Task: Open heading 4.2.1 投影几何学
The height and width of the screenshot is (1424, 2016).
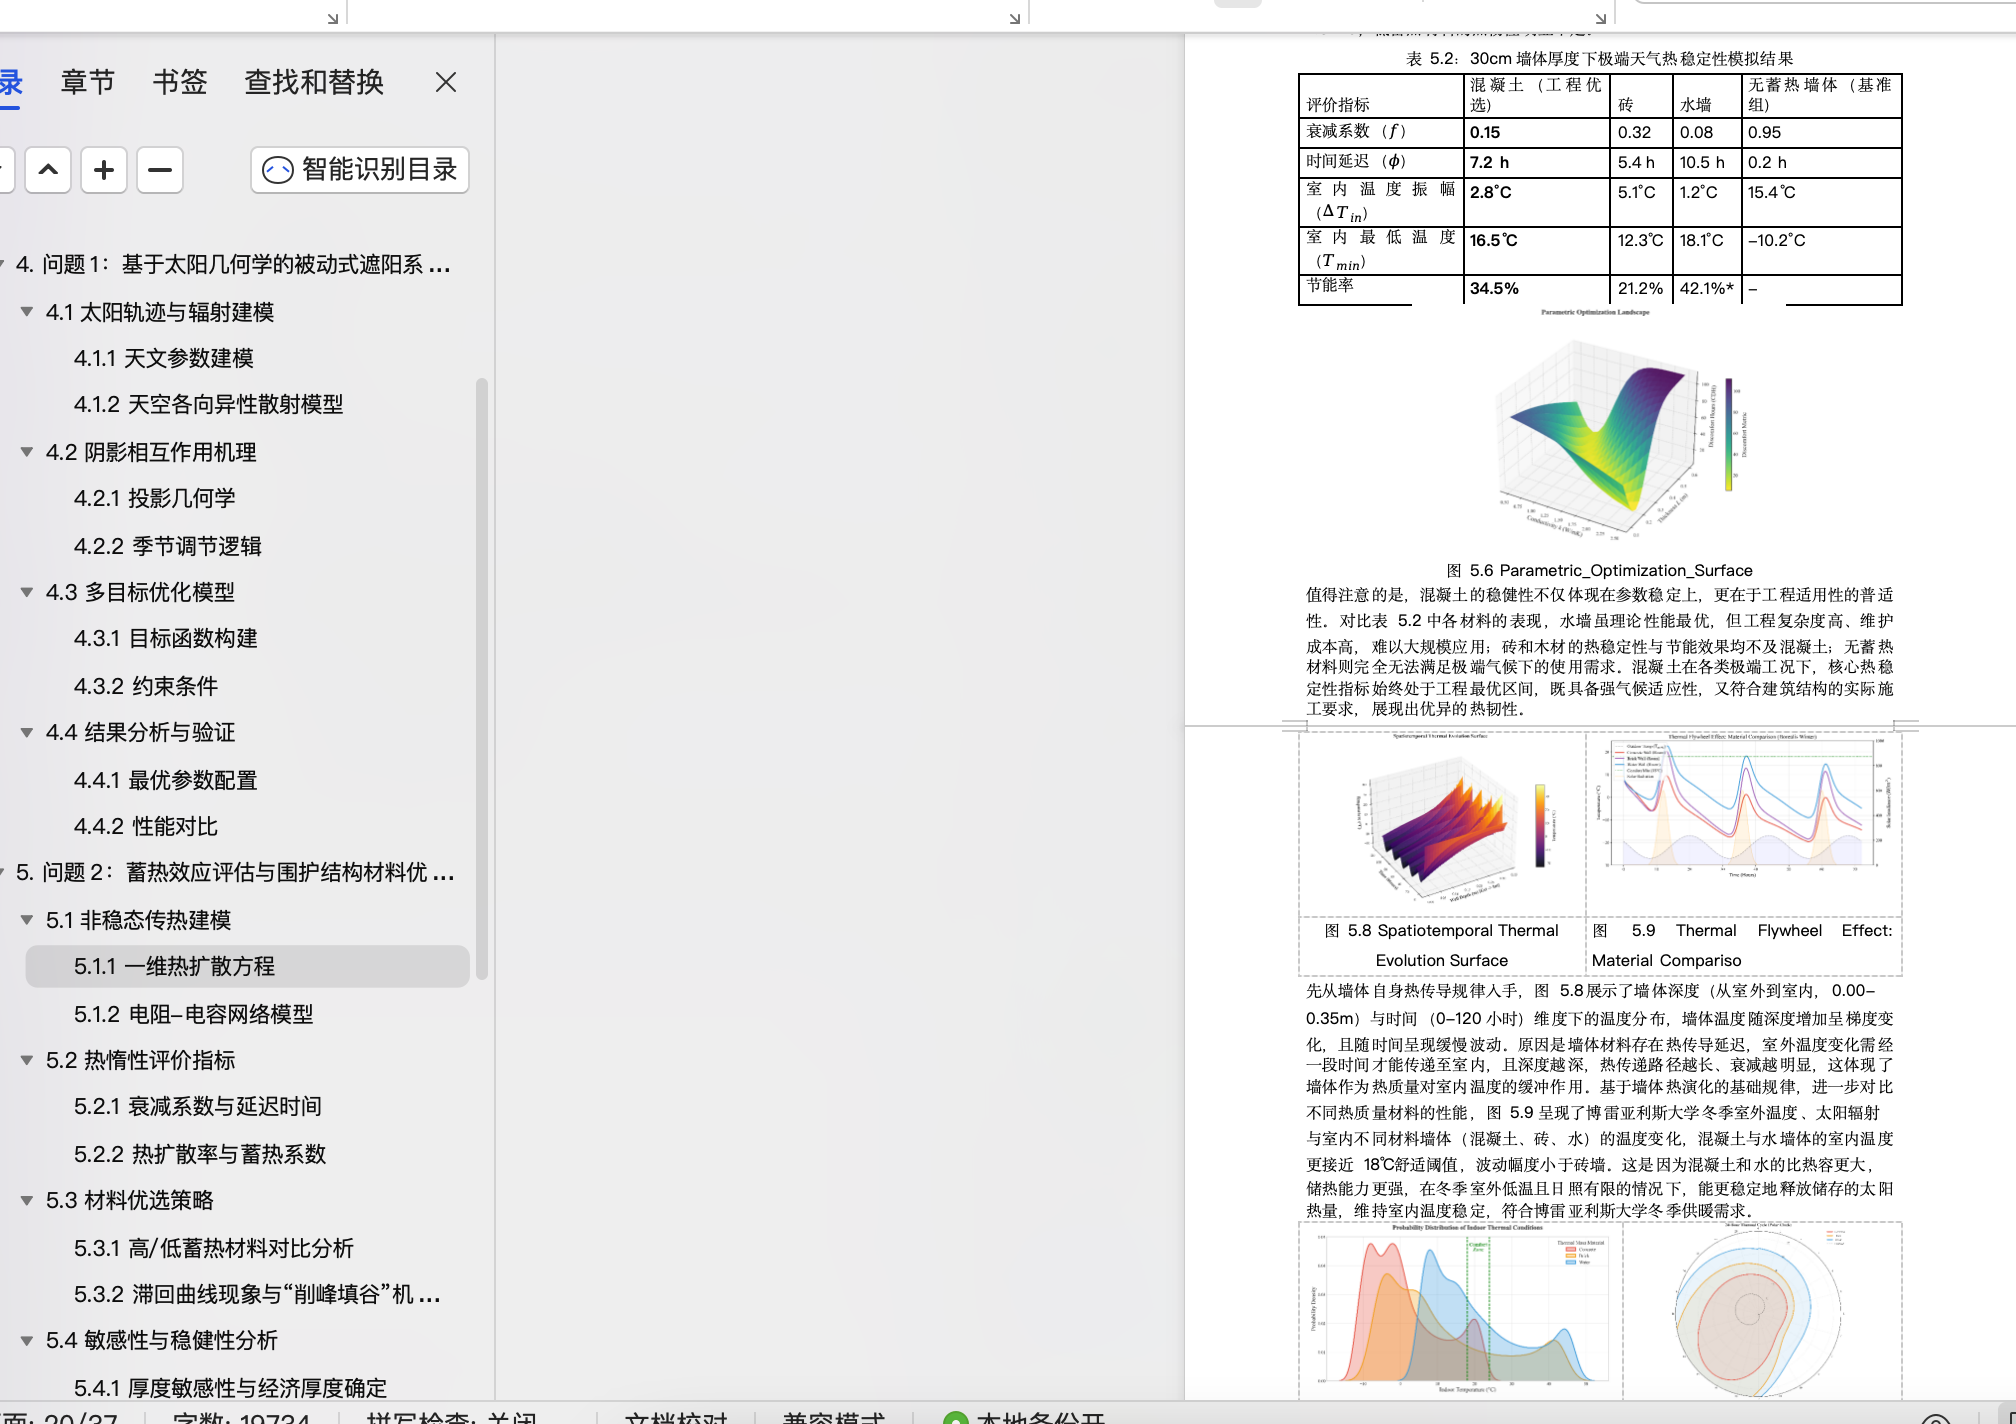Action: tap(155, 498)
